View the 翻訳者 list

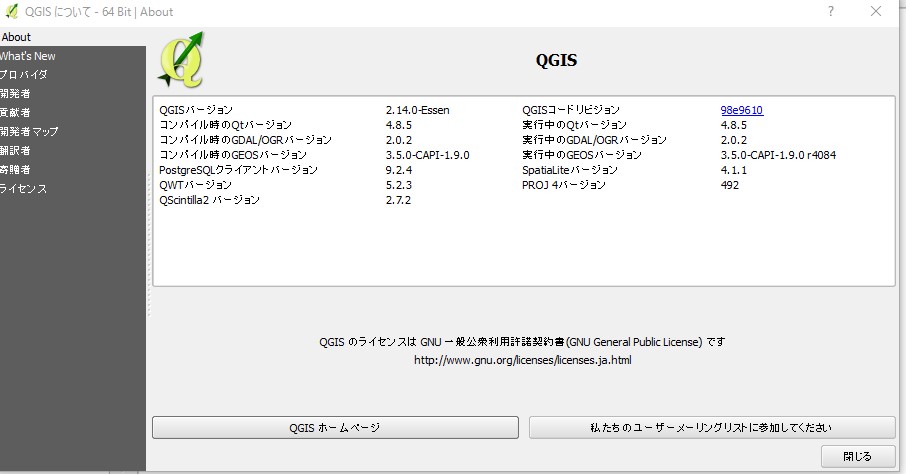16,151
